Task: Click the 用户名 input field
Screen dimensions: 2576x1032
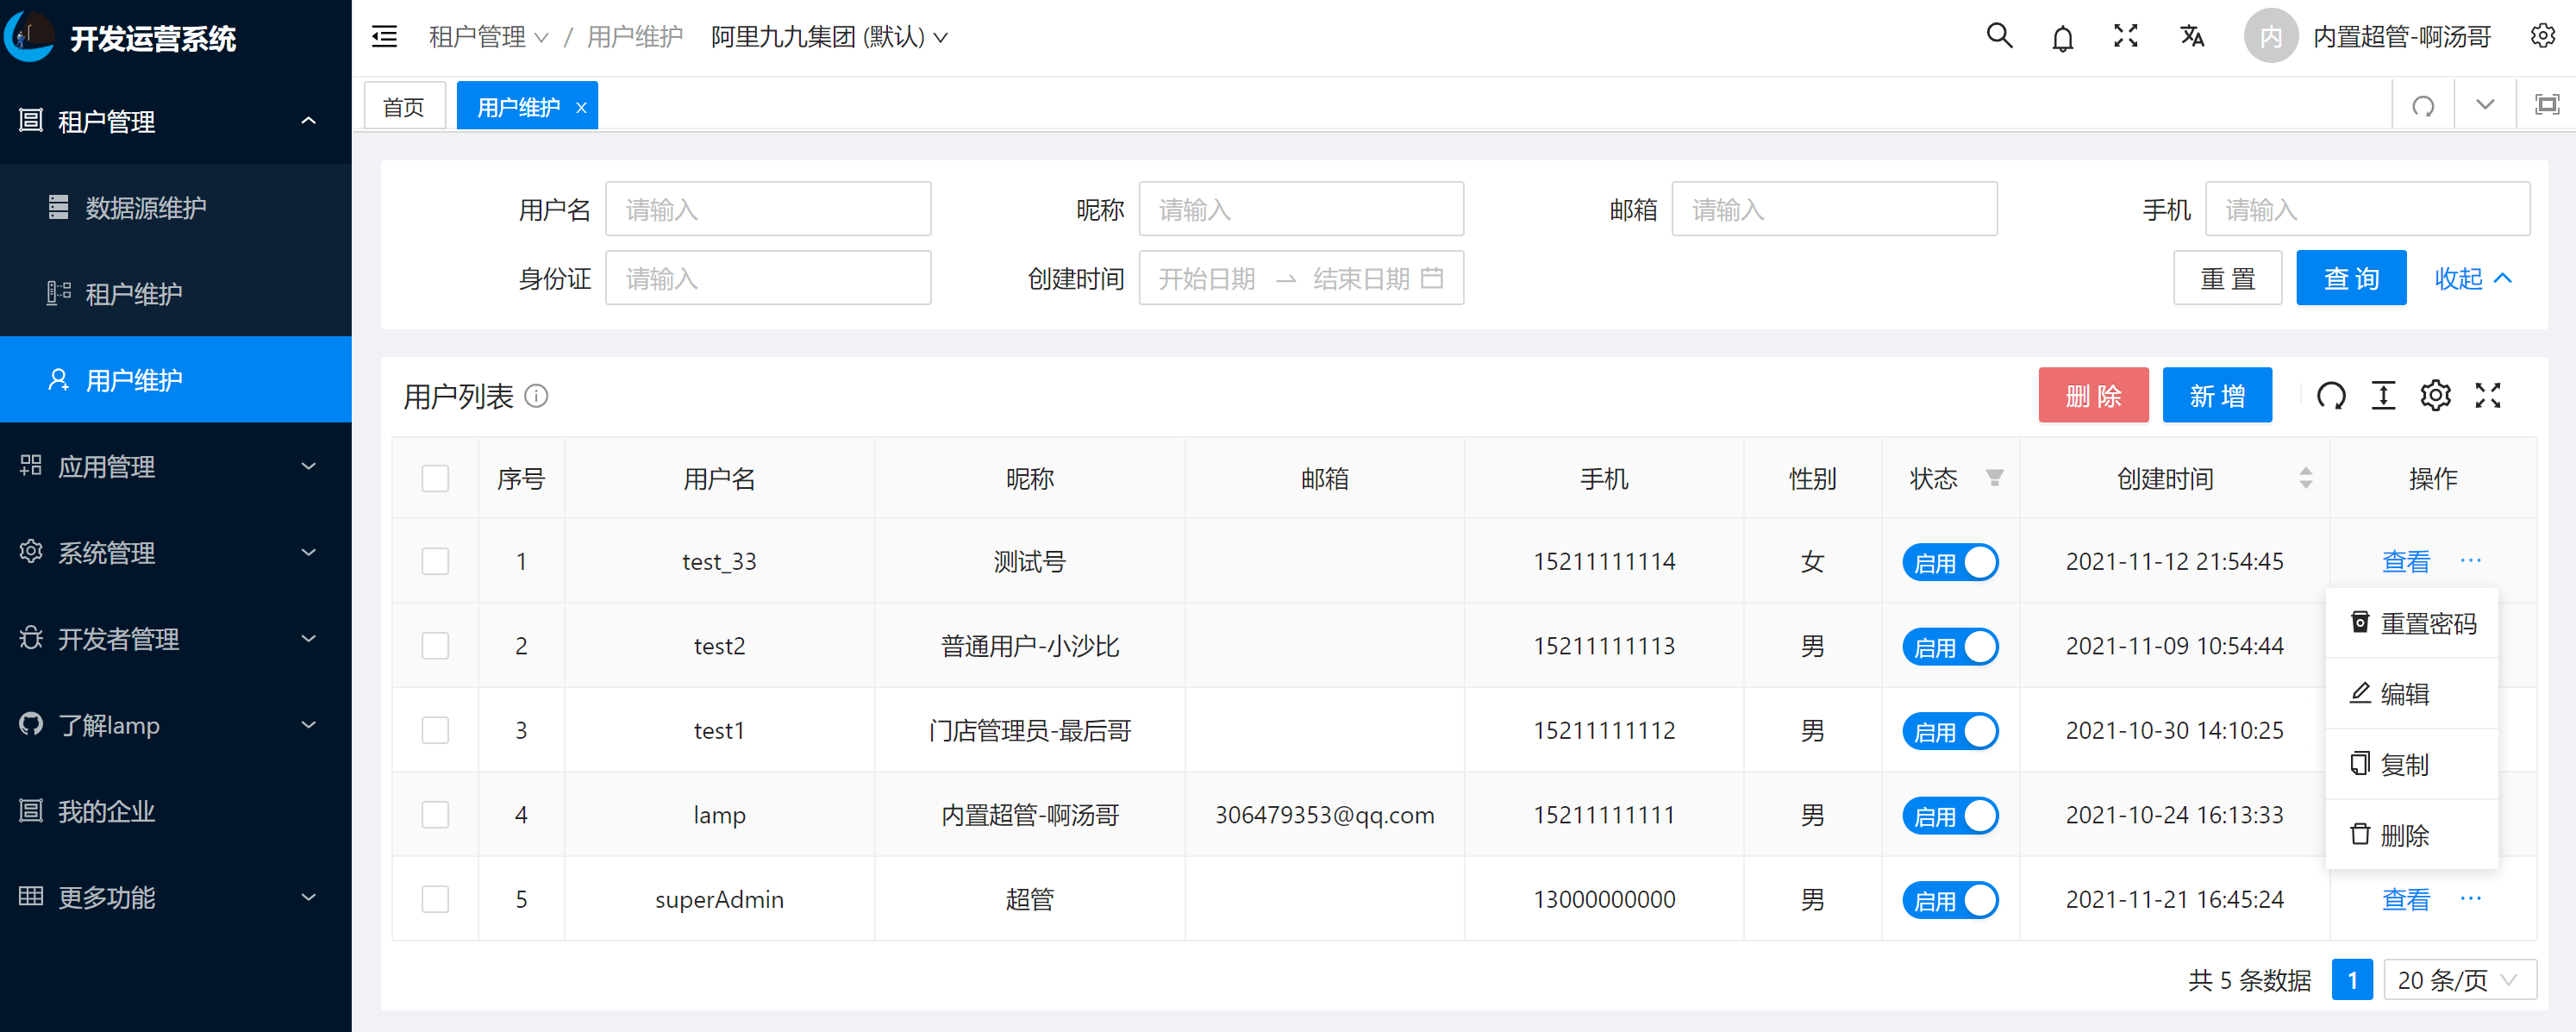Action: (x=767, y=209)
